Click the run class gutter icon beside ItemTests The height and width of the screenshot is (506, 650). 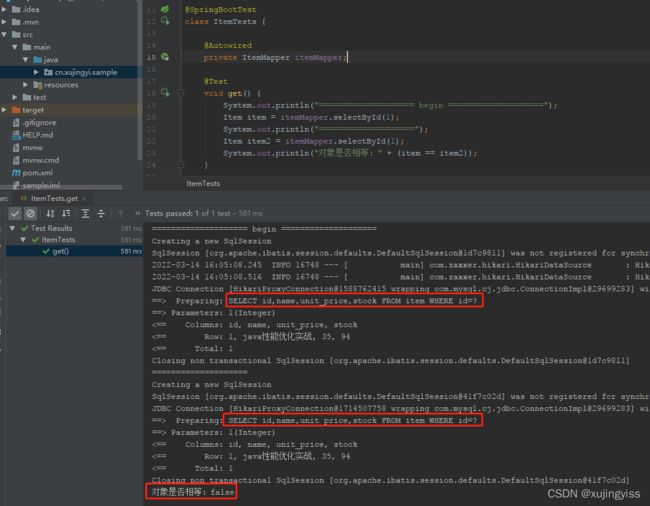165,20
